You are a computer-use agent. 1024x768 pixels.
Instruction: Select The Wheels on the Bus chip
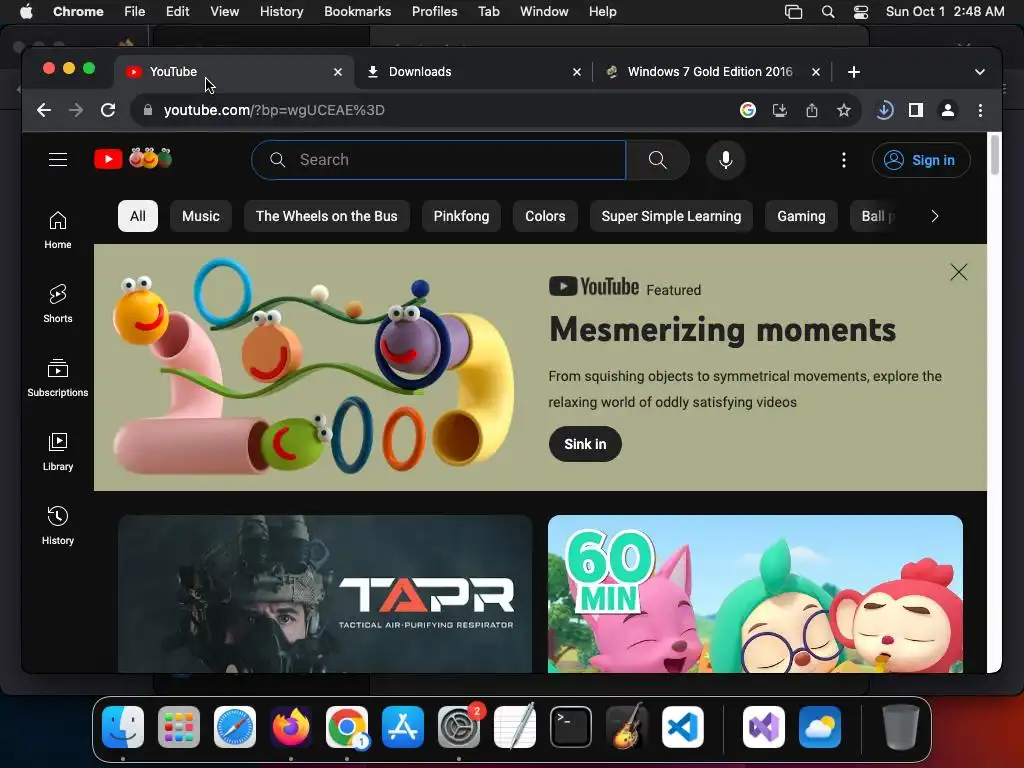click(x=327, y=216)
